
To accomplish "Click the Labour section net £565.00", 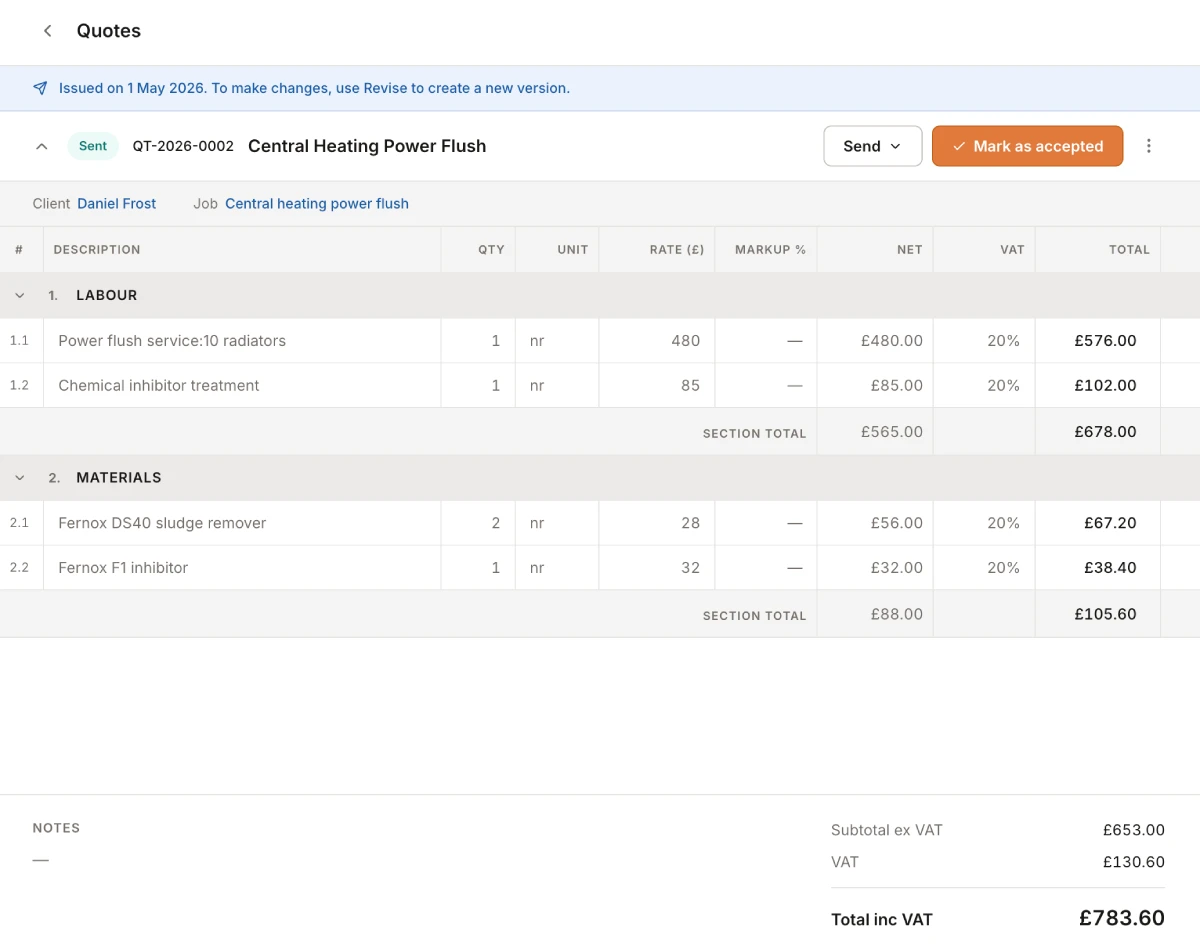I will pyautogui.click(x=892, y=432).
